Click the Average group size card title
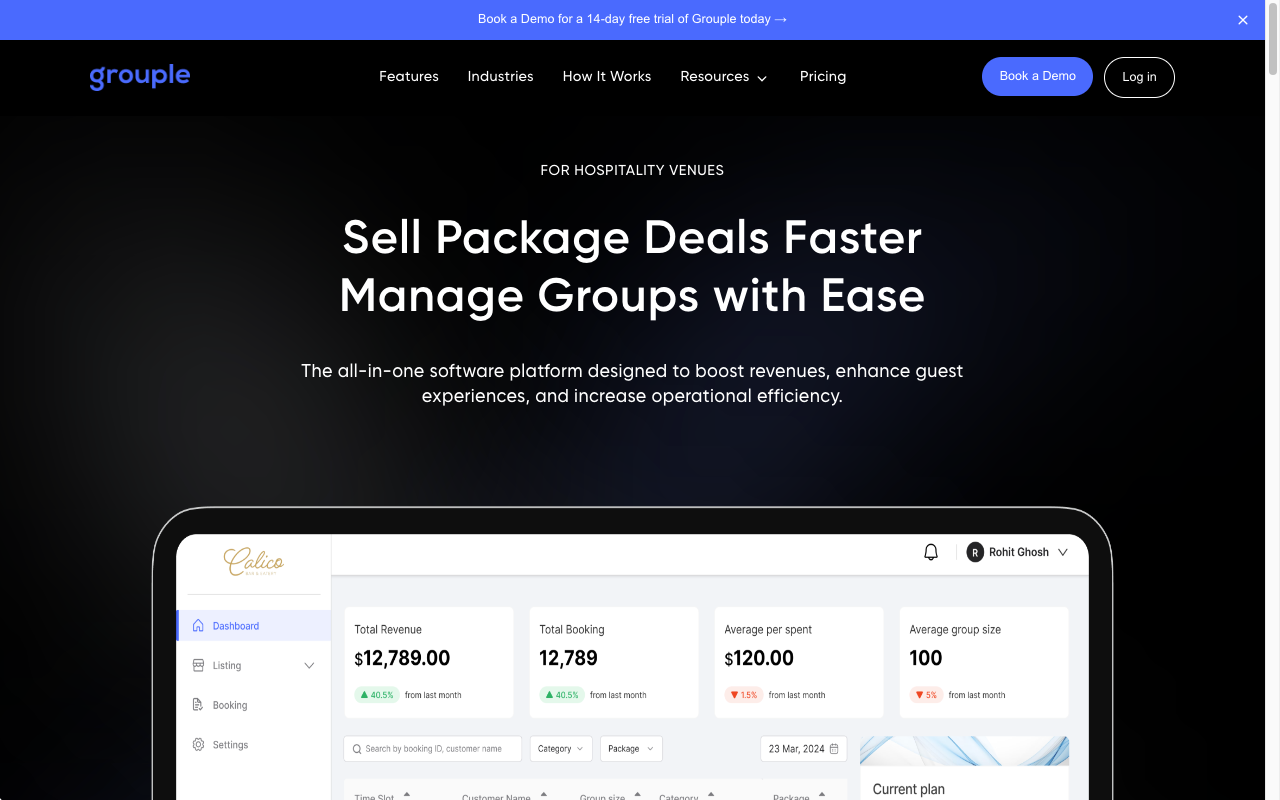Image resolution: width=1280 pixels, height=800 pixels. tap(955, 630)
